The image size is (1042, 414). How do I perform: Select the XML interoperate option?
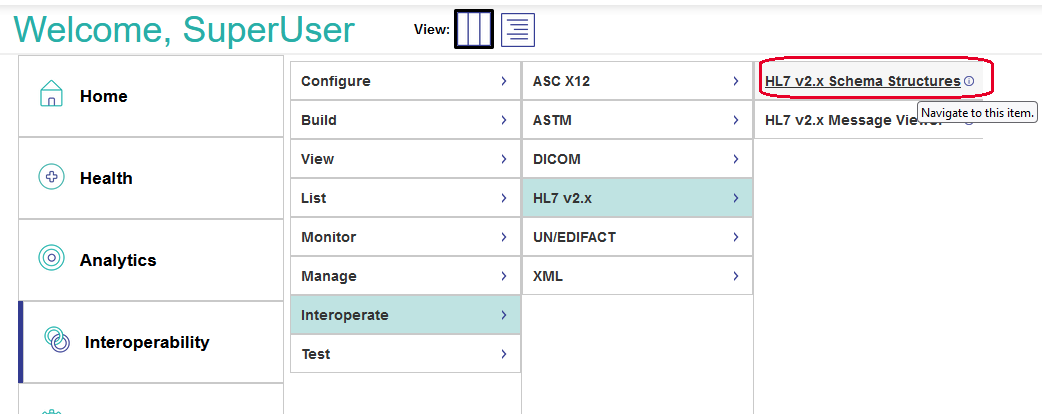548,276
